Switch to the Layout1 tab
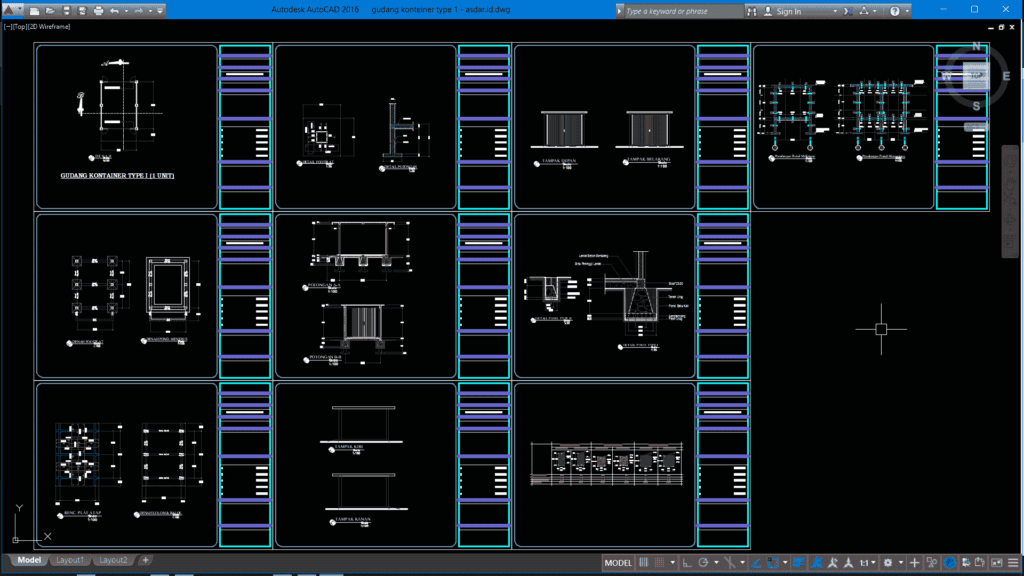Viewport: 1024px width, 576px height. (69, 560)
